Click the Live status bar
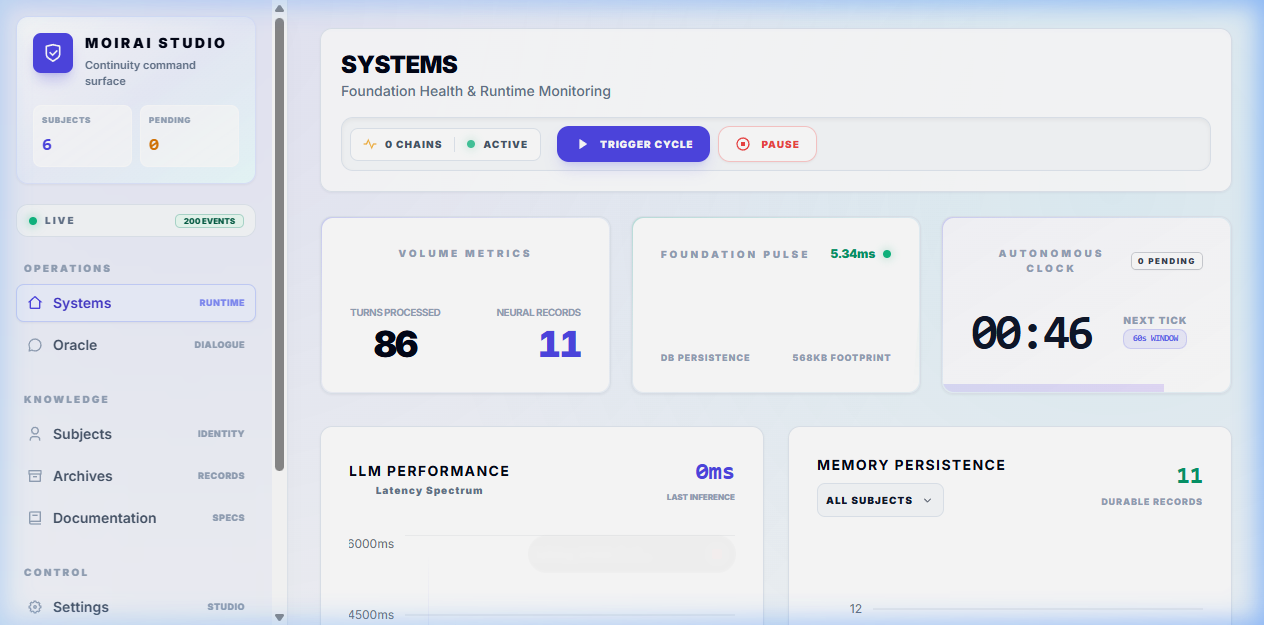The height and width of the screenshot is (625, 1264). [x=136, y=221]
